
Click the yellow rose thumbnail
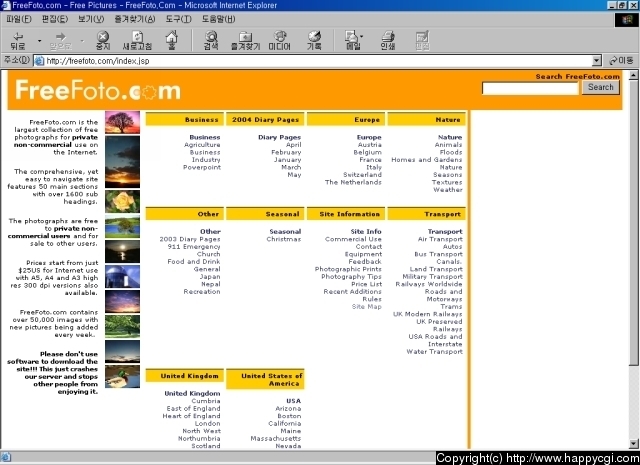coord(122,201)
